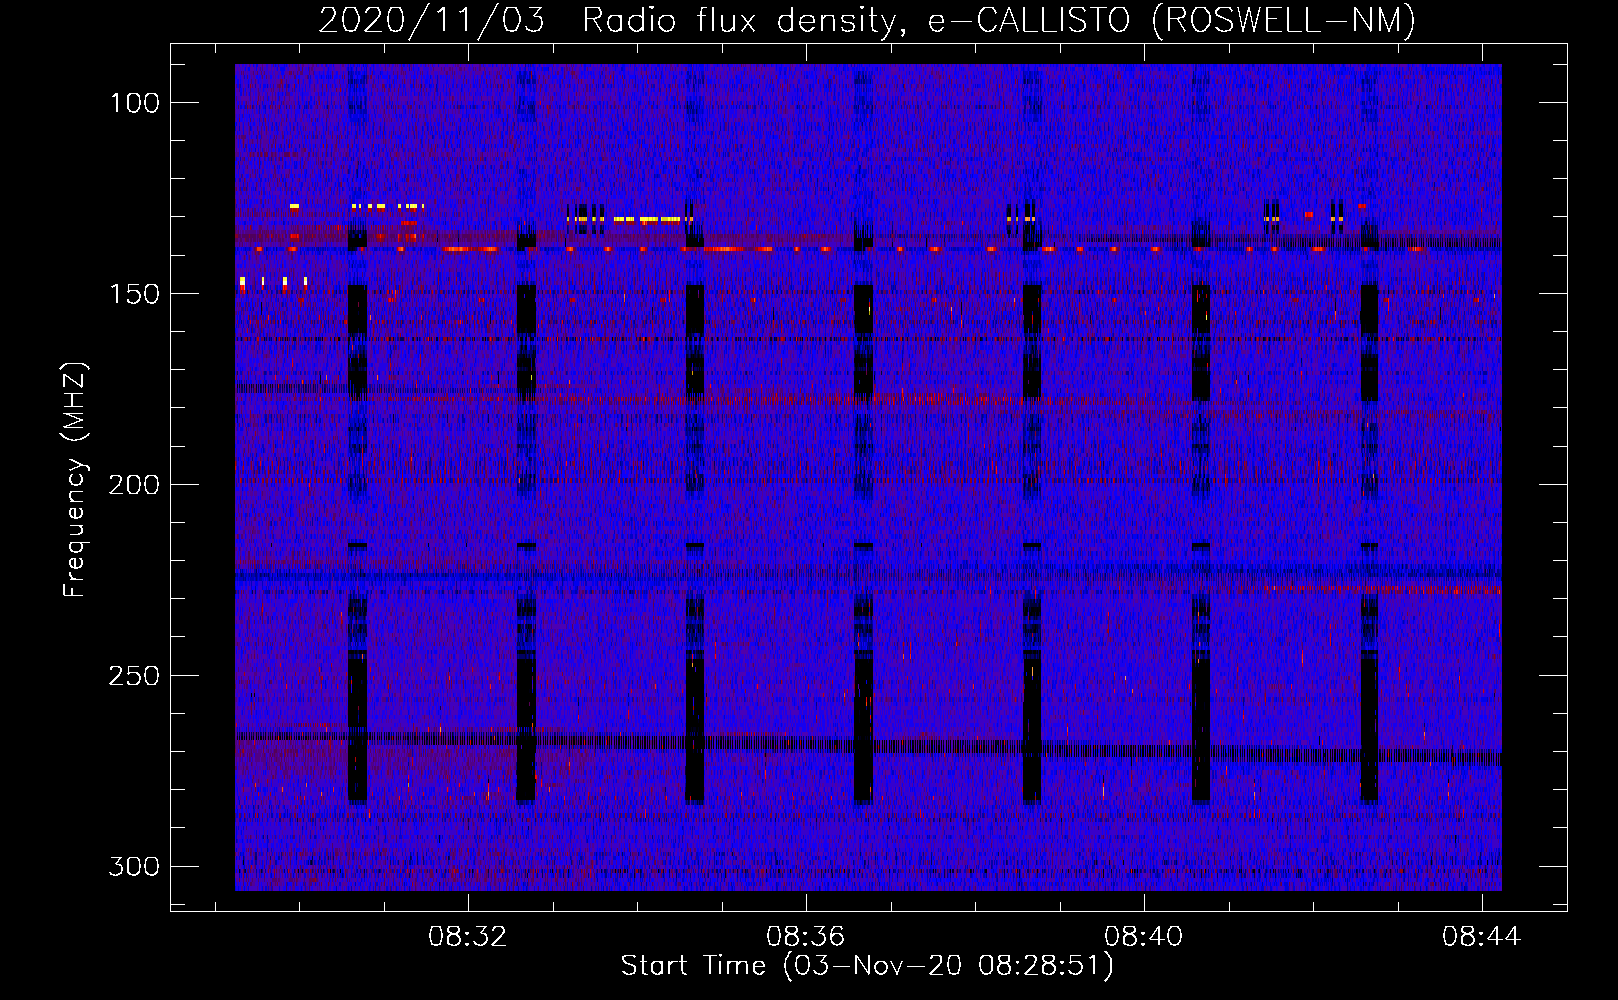Viewport: 1618px width, 1000px height.
Task: Click the plot title mentioning e-CALLISTO (ROSWELL-NM)
Action: click(x=867, y=20)
